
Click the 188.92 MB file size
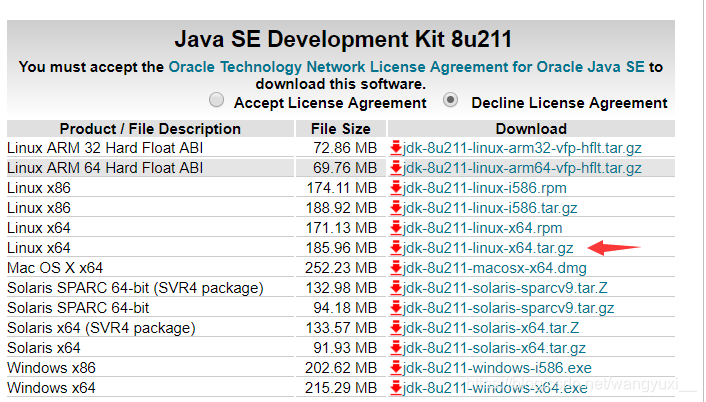point(341,208)
